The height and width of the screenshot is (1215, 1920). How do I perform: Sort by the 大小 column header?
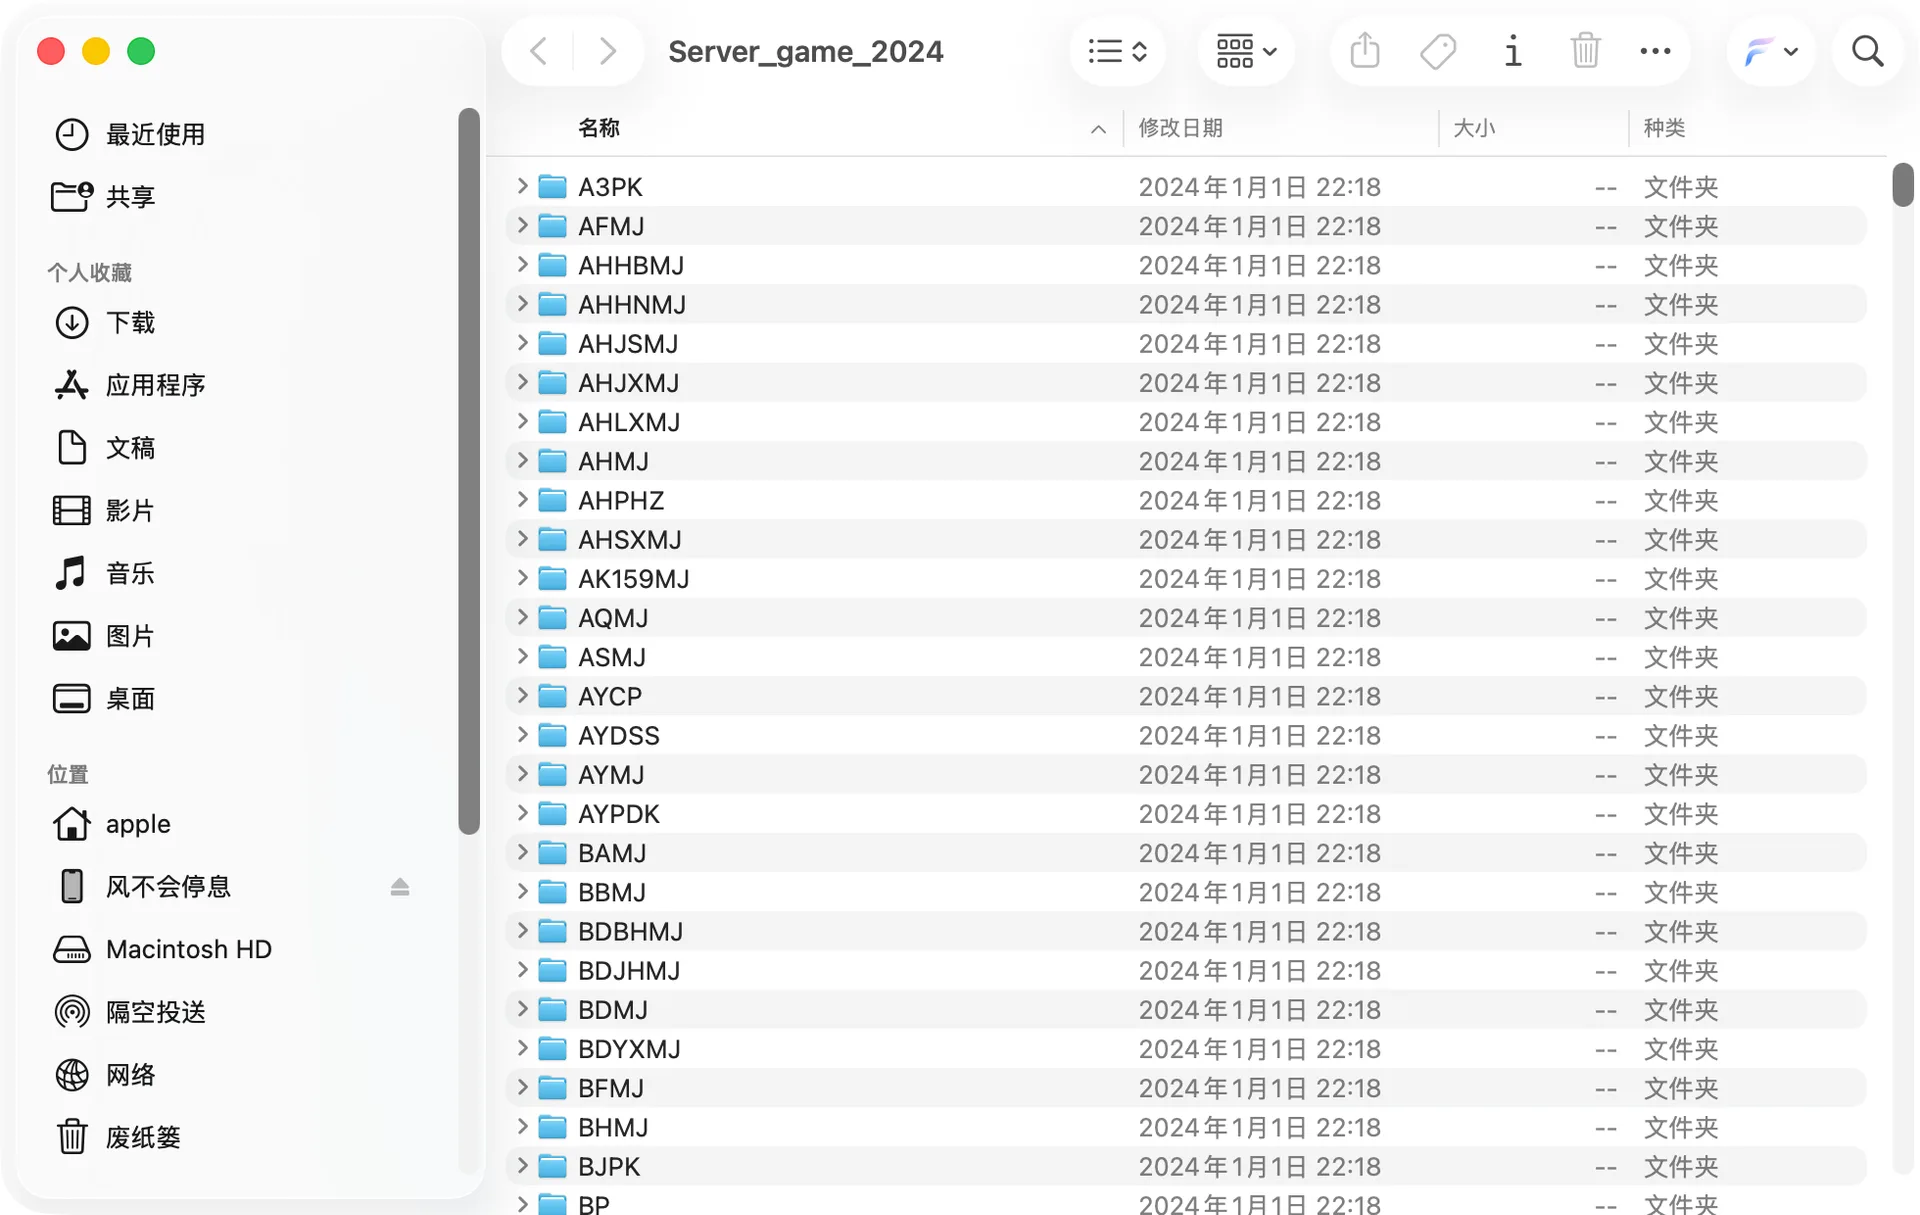[x=1474, y=128]
